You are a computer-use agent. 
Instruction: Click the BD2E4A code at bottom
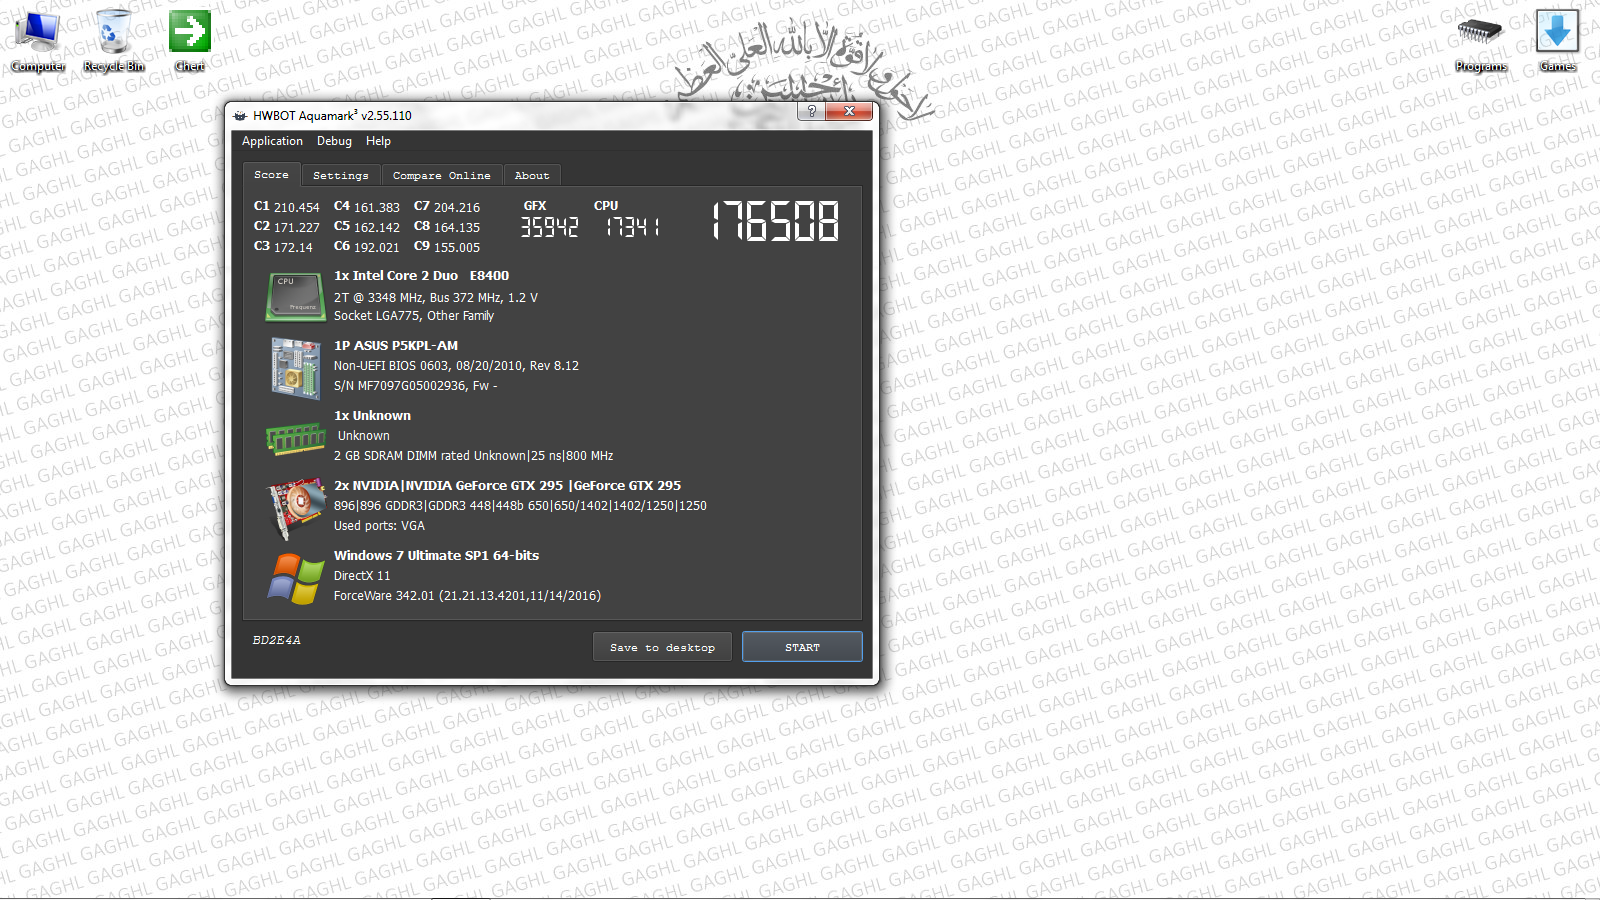tap(276, 640)
